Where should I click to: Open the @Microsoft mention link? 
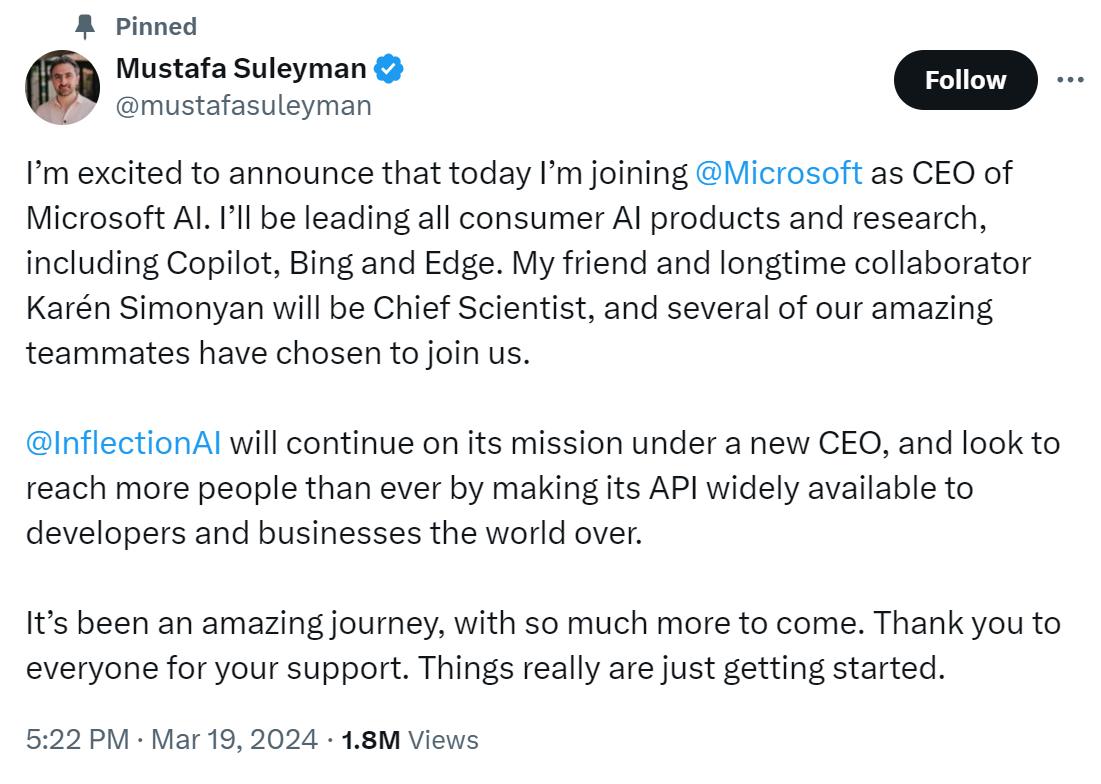pyautogui.click(x=778, y=172)
